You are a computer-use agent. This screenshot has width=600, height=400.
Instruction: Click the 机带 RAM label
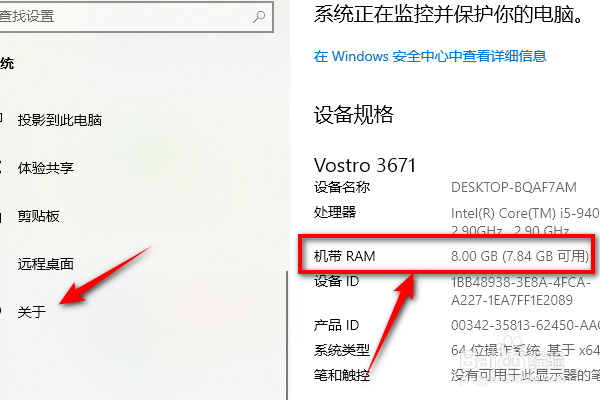[344, 256]
